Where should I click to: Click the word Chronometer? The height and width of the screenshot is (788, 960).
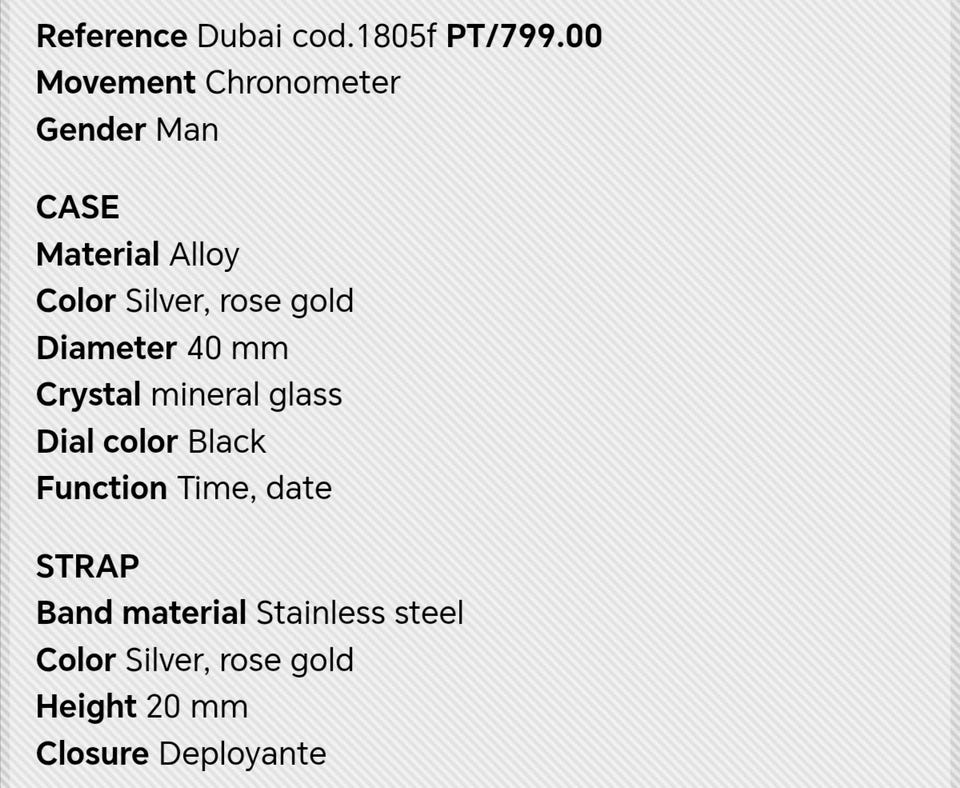(302, 83)
